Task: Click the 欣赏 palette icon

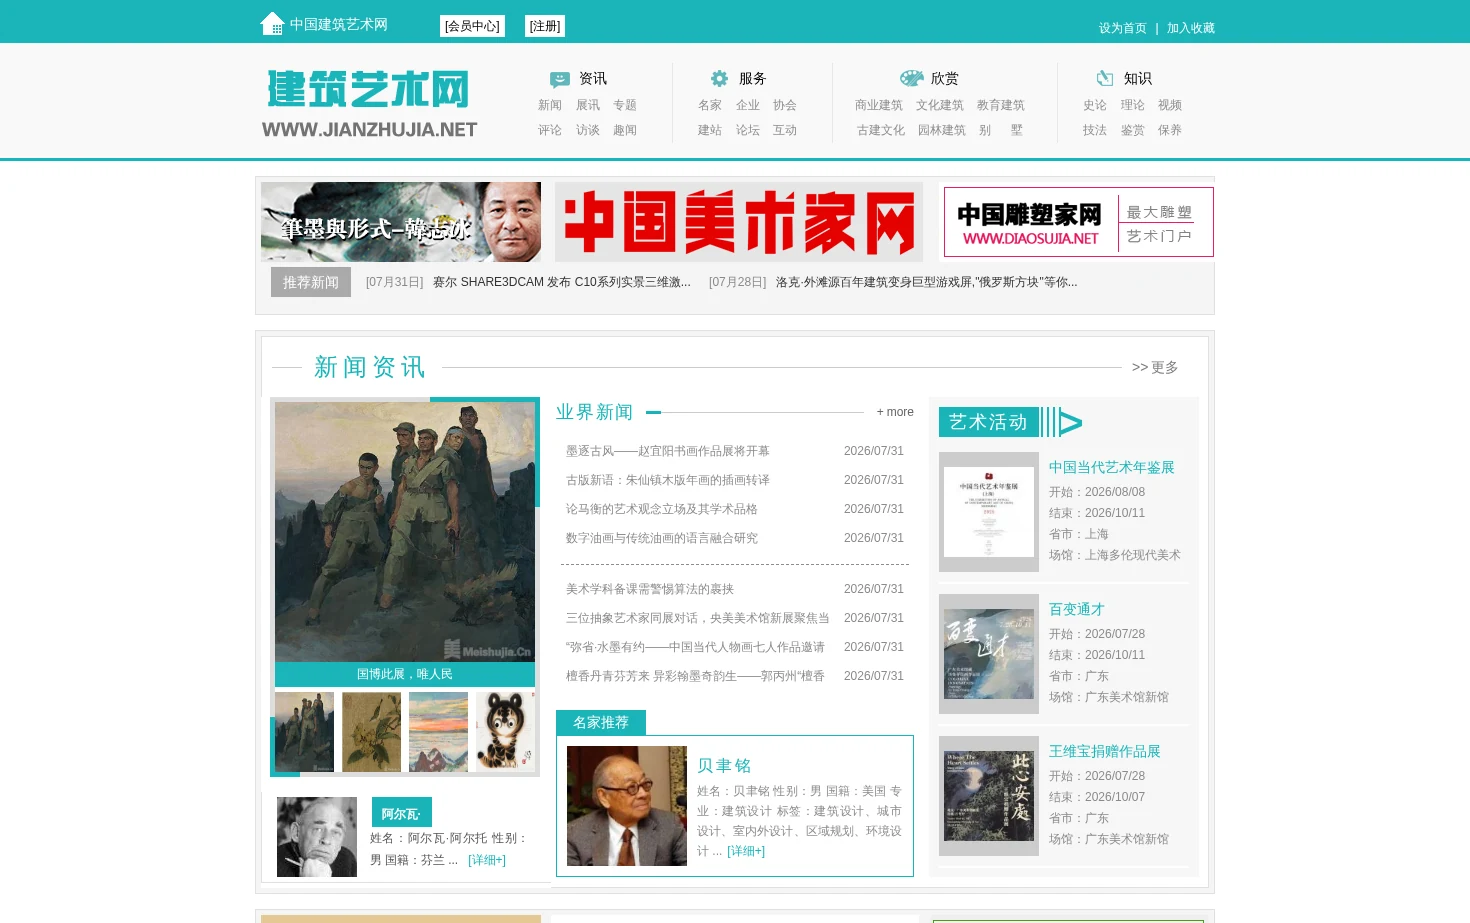Action: click(x=912, y=78)
